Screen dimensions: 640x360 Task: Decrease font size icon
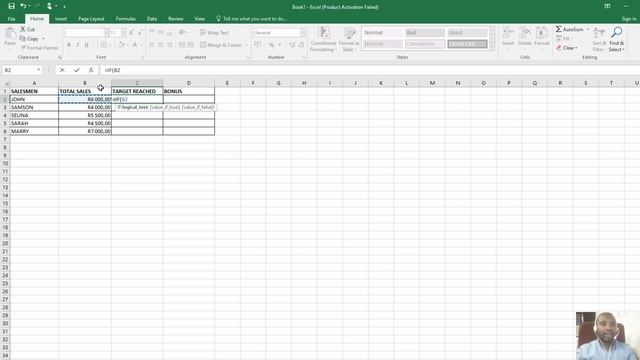[140, 32]
